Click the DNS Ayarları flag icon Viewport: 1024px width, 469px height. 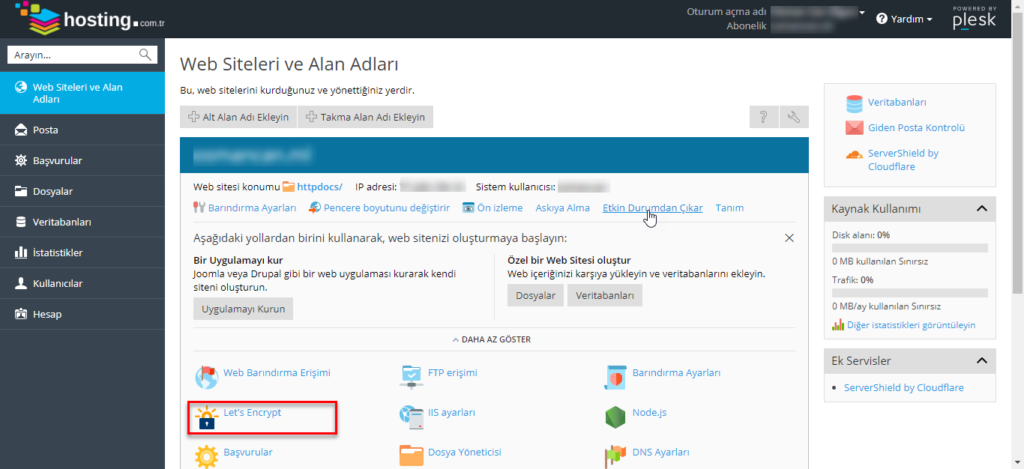[x=615, y=456]
